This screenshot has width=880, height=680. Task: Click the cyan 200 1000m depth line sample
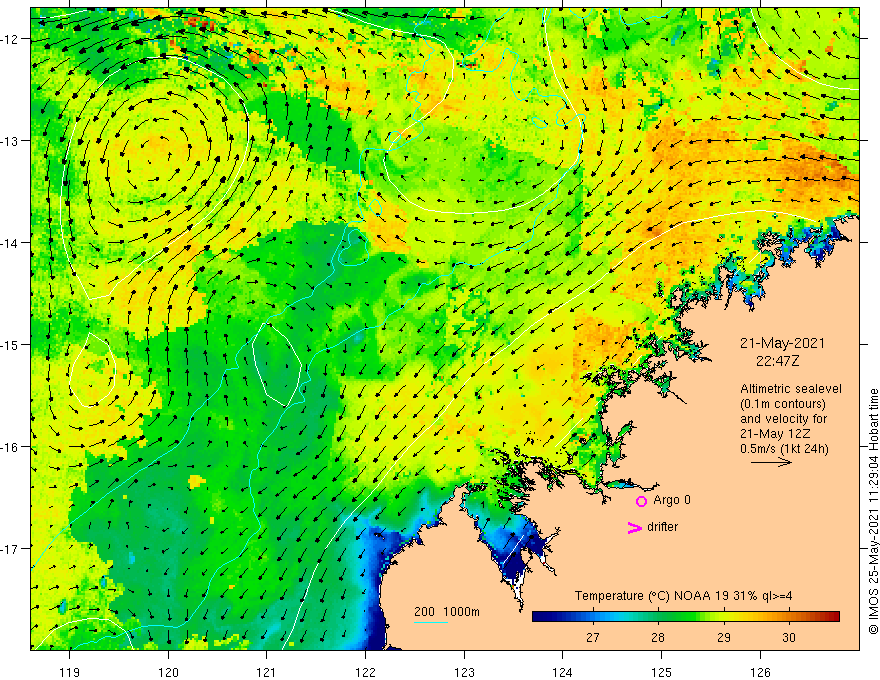pyautogui.click(x=431, y=622)
